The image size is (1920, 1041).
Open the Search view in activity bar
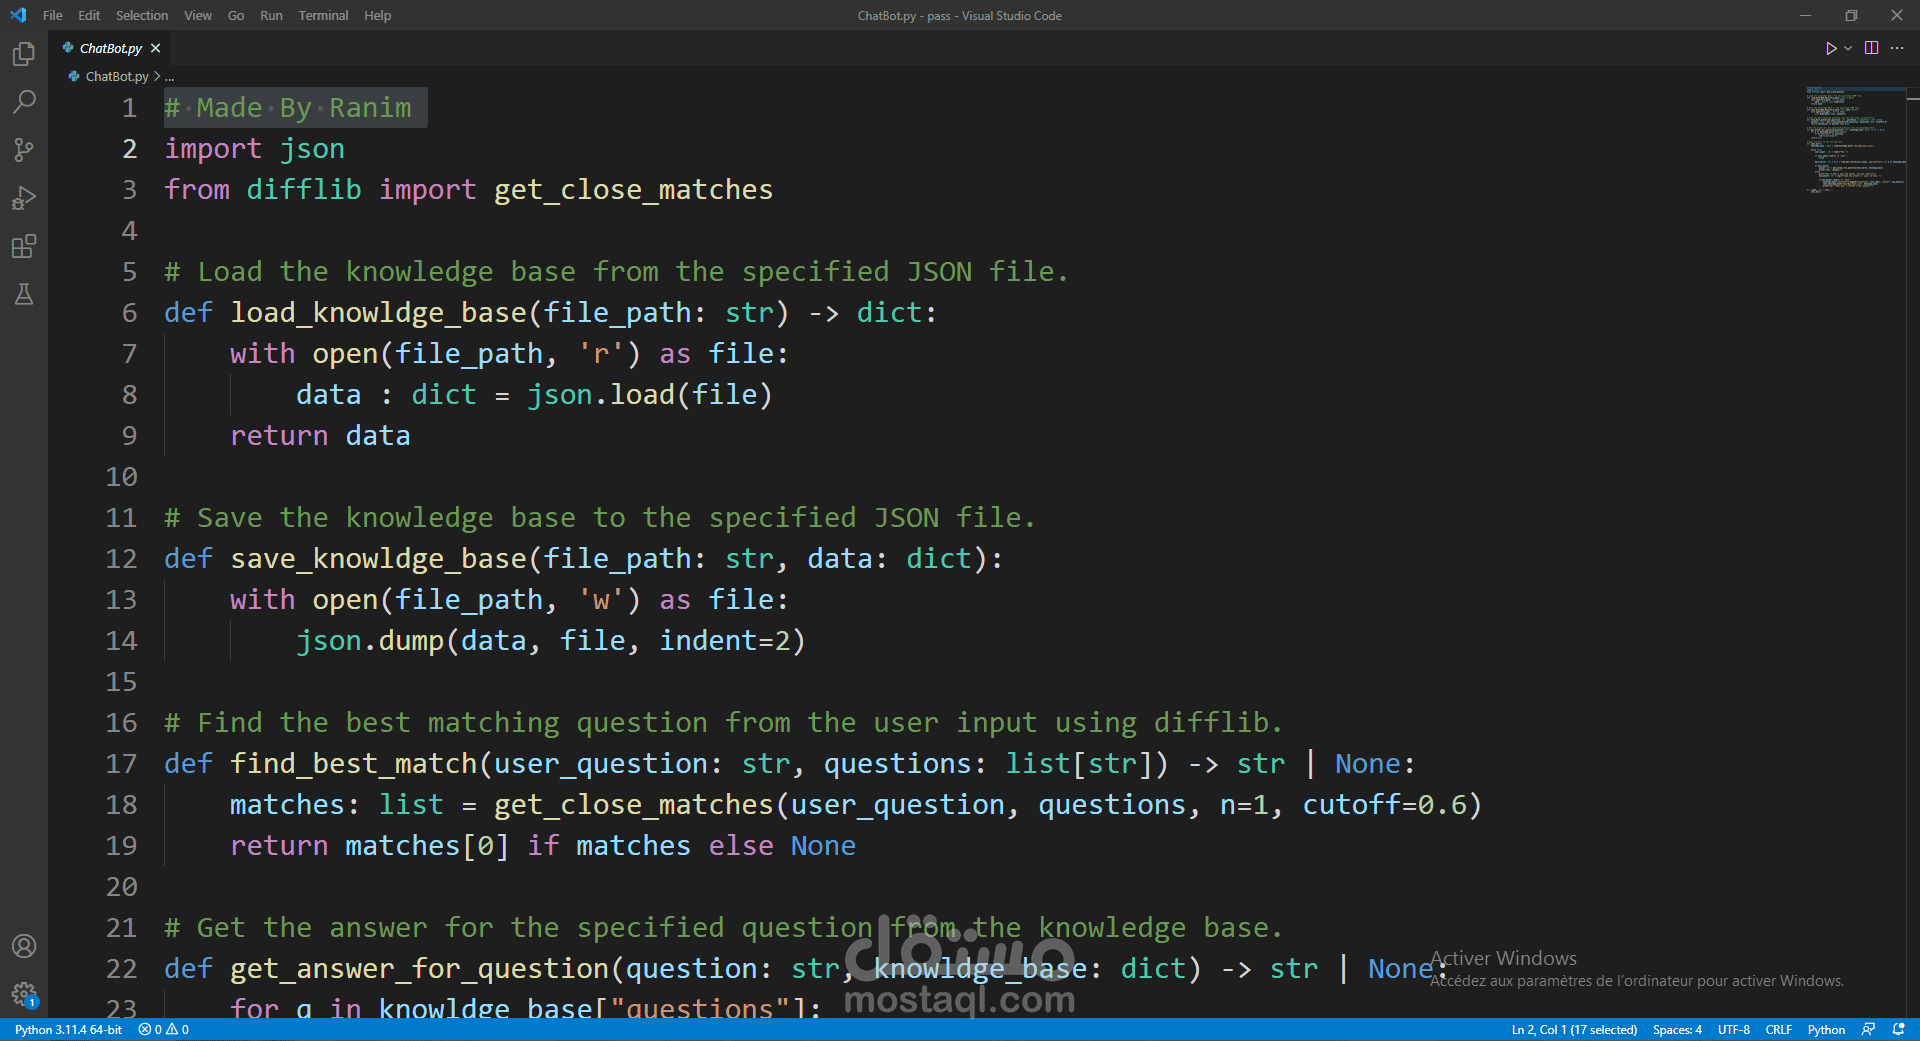pos(24,102)
